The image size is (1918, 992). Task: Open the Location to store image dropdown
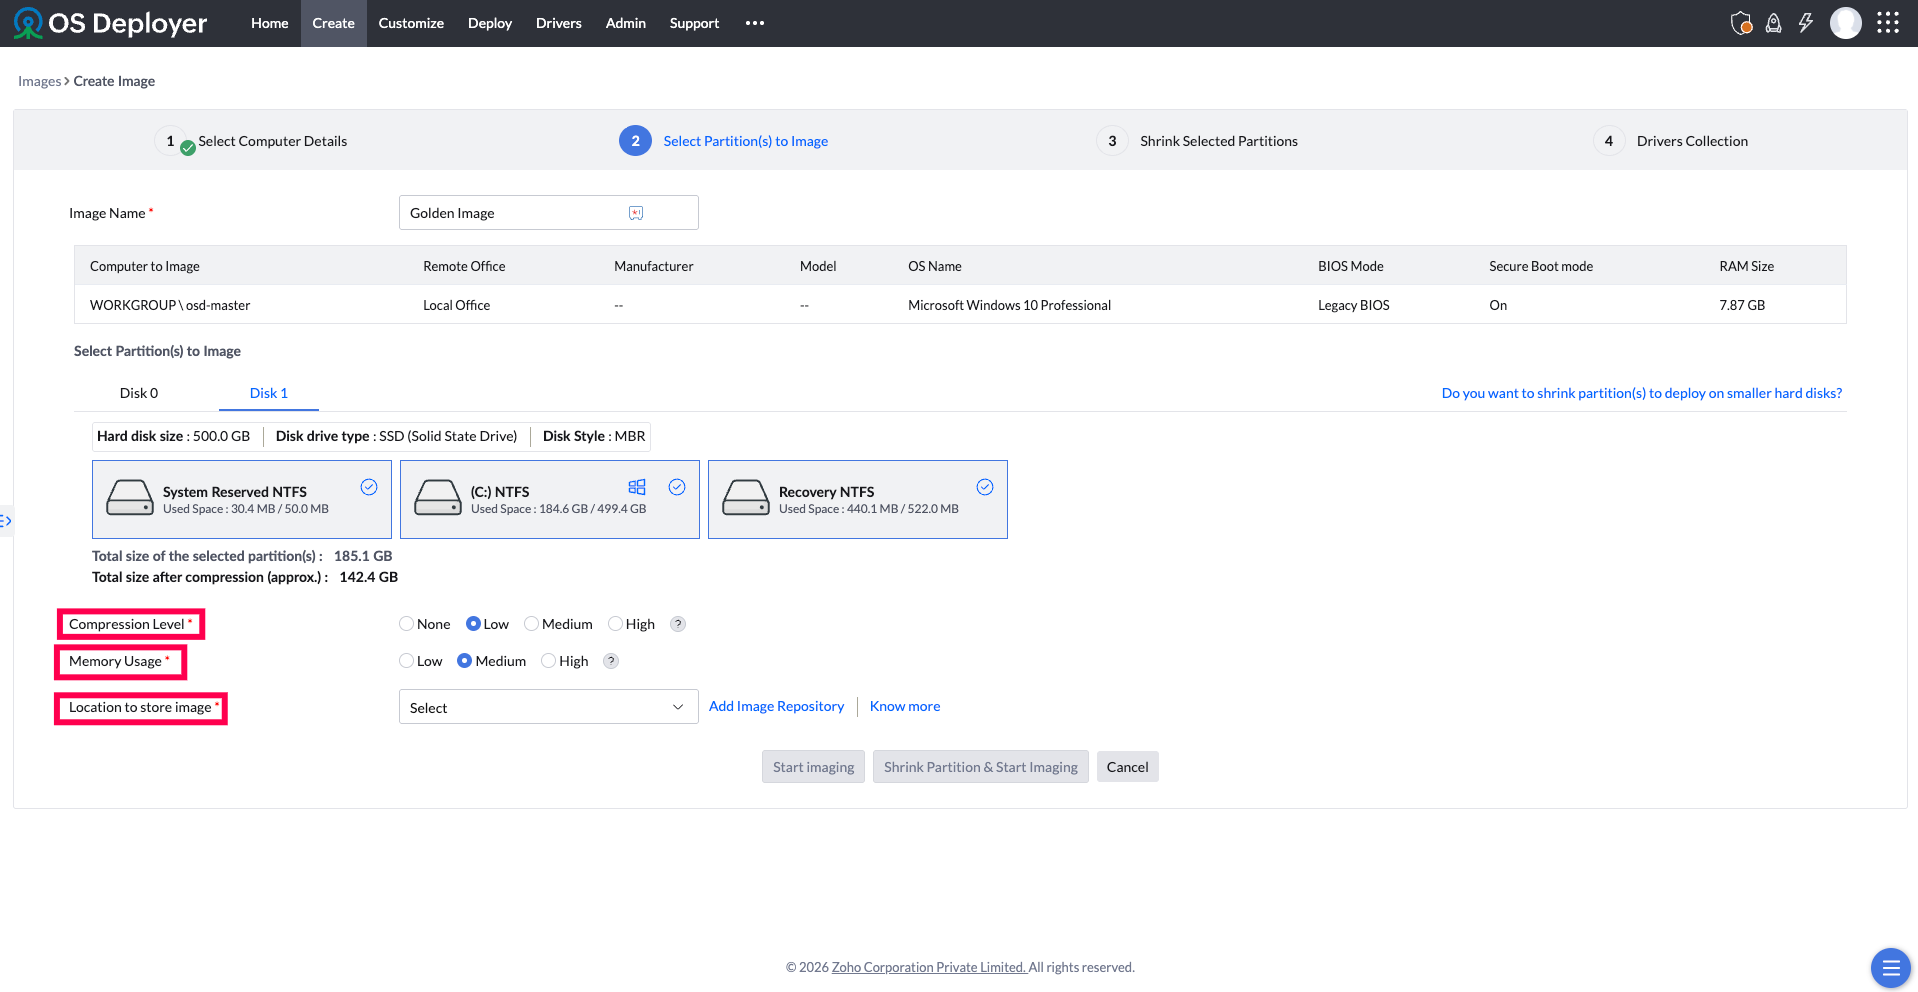[548, 707]
